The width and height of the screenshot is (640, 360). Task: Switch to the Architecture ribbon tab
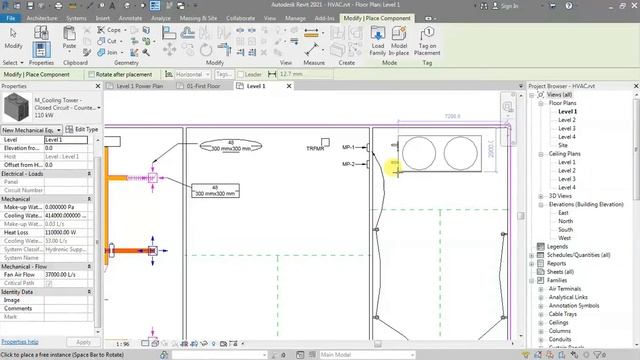point(42,18)
